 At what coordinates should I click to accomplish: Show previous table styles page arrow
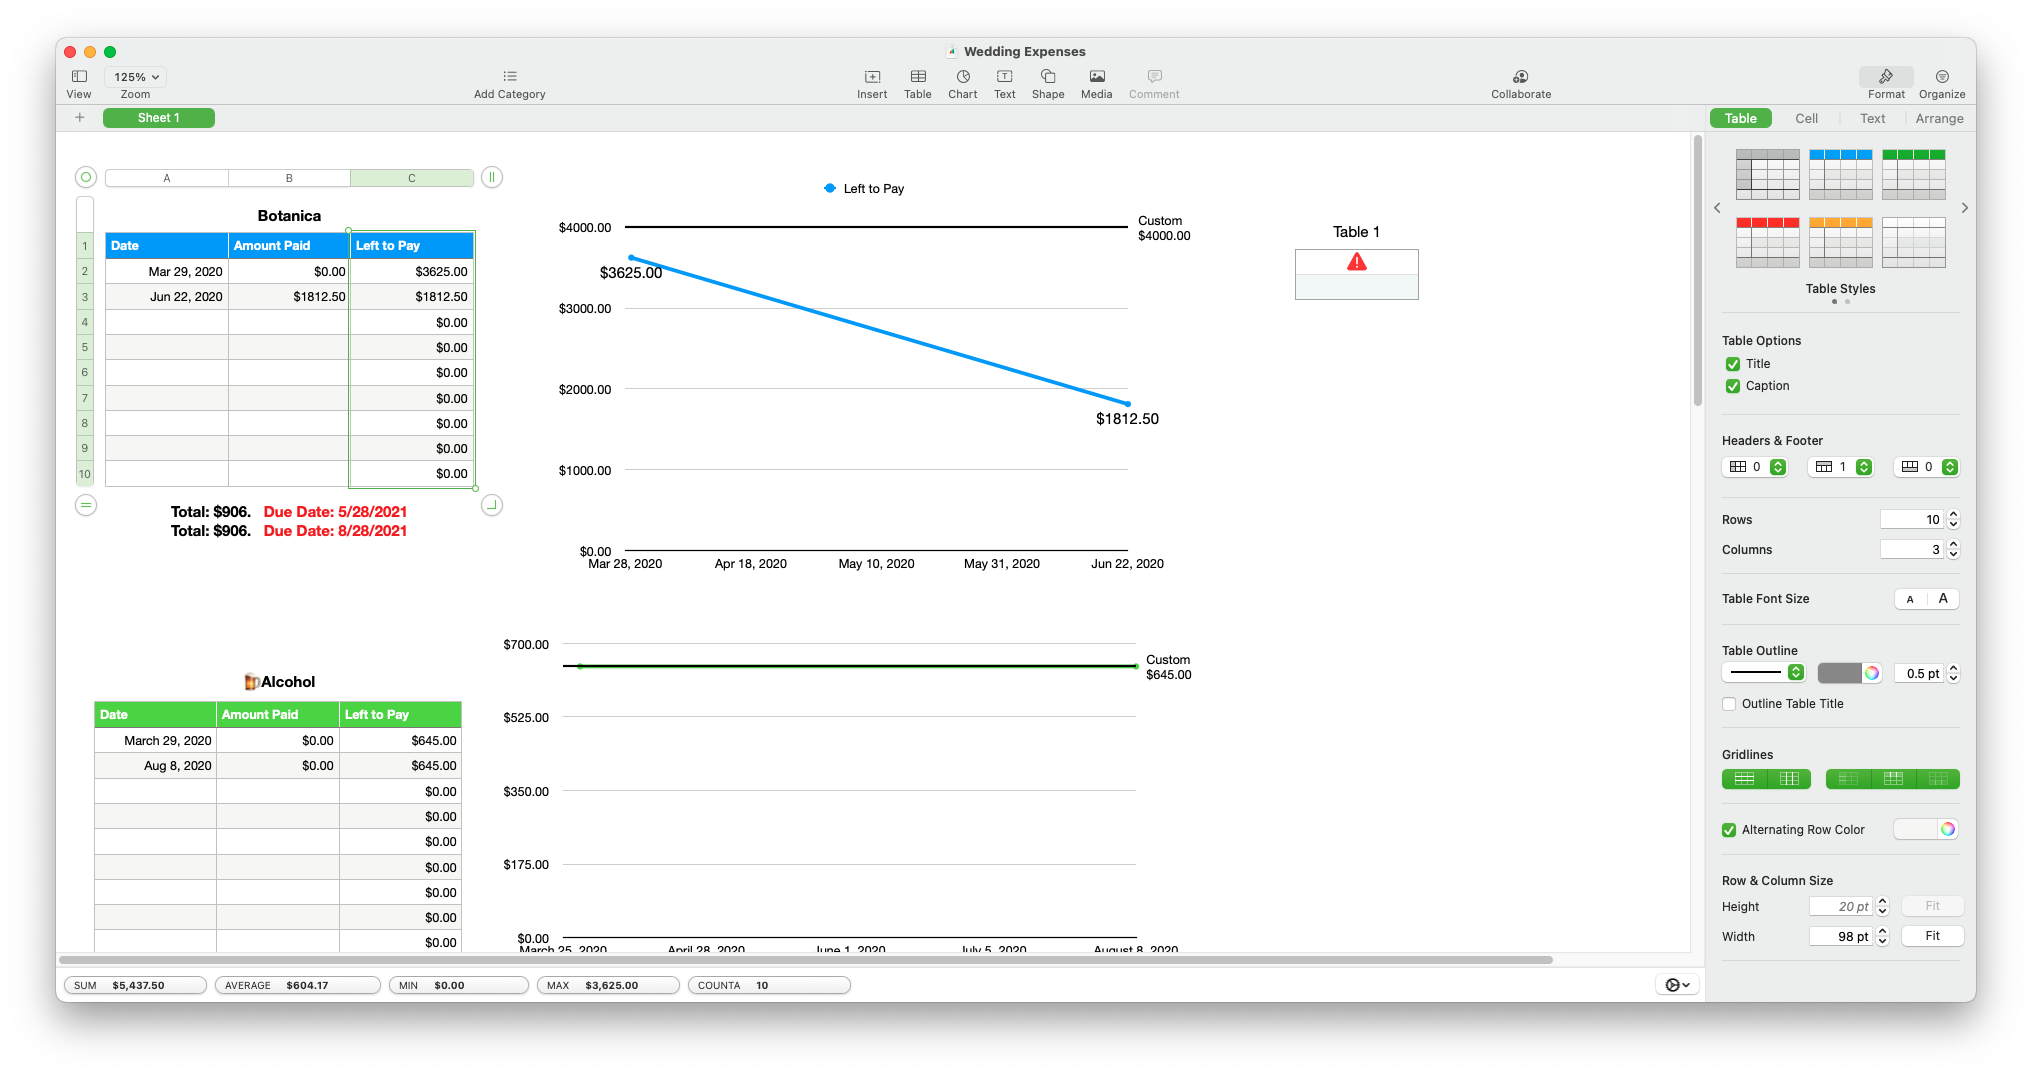coord(1717,208)
